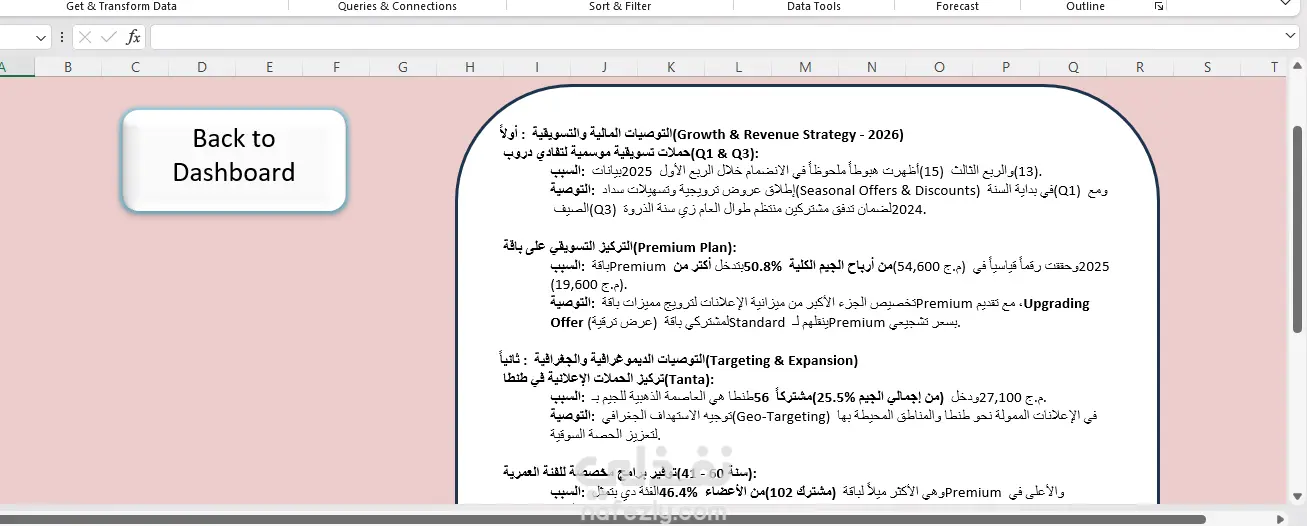This screenshot has height=526, width=1307.
Task: Select column J header
Action: coord(604,67)
